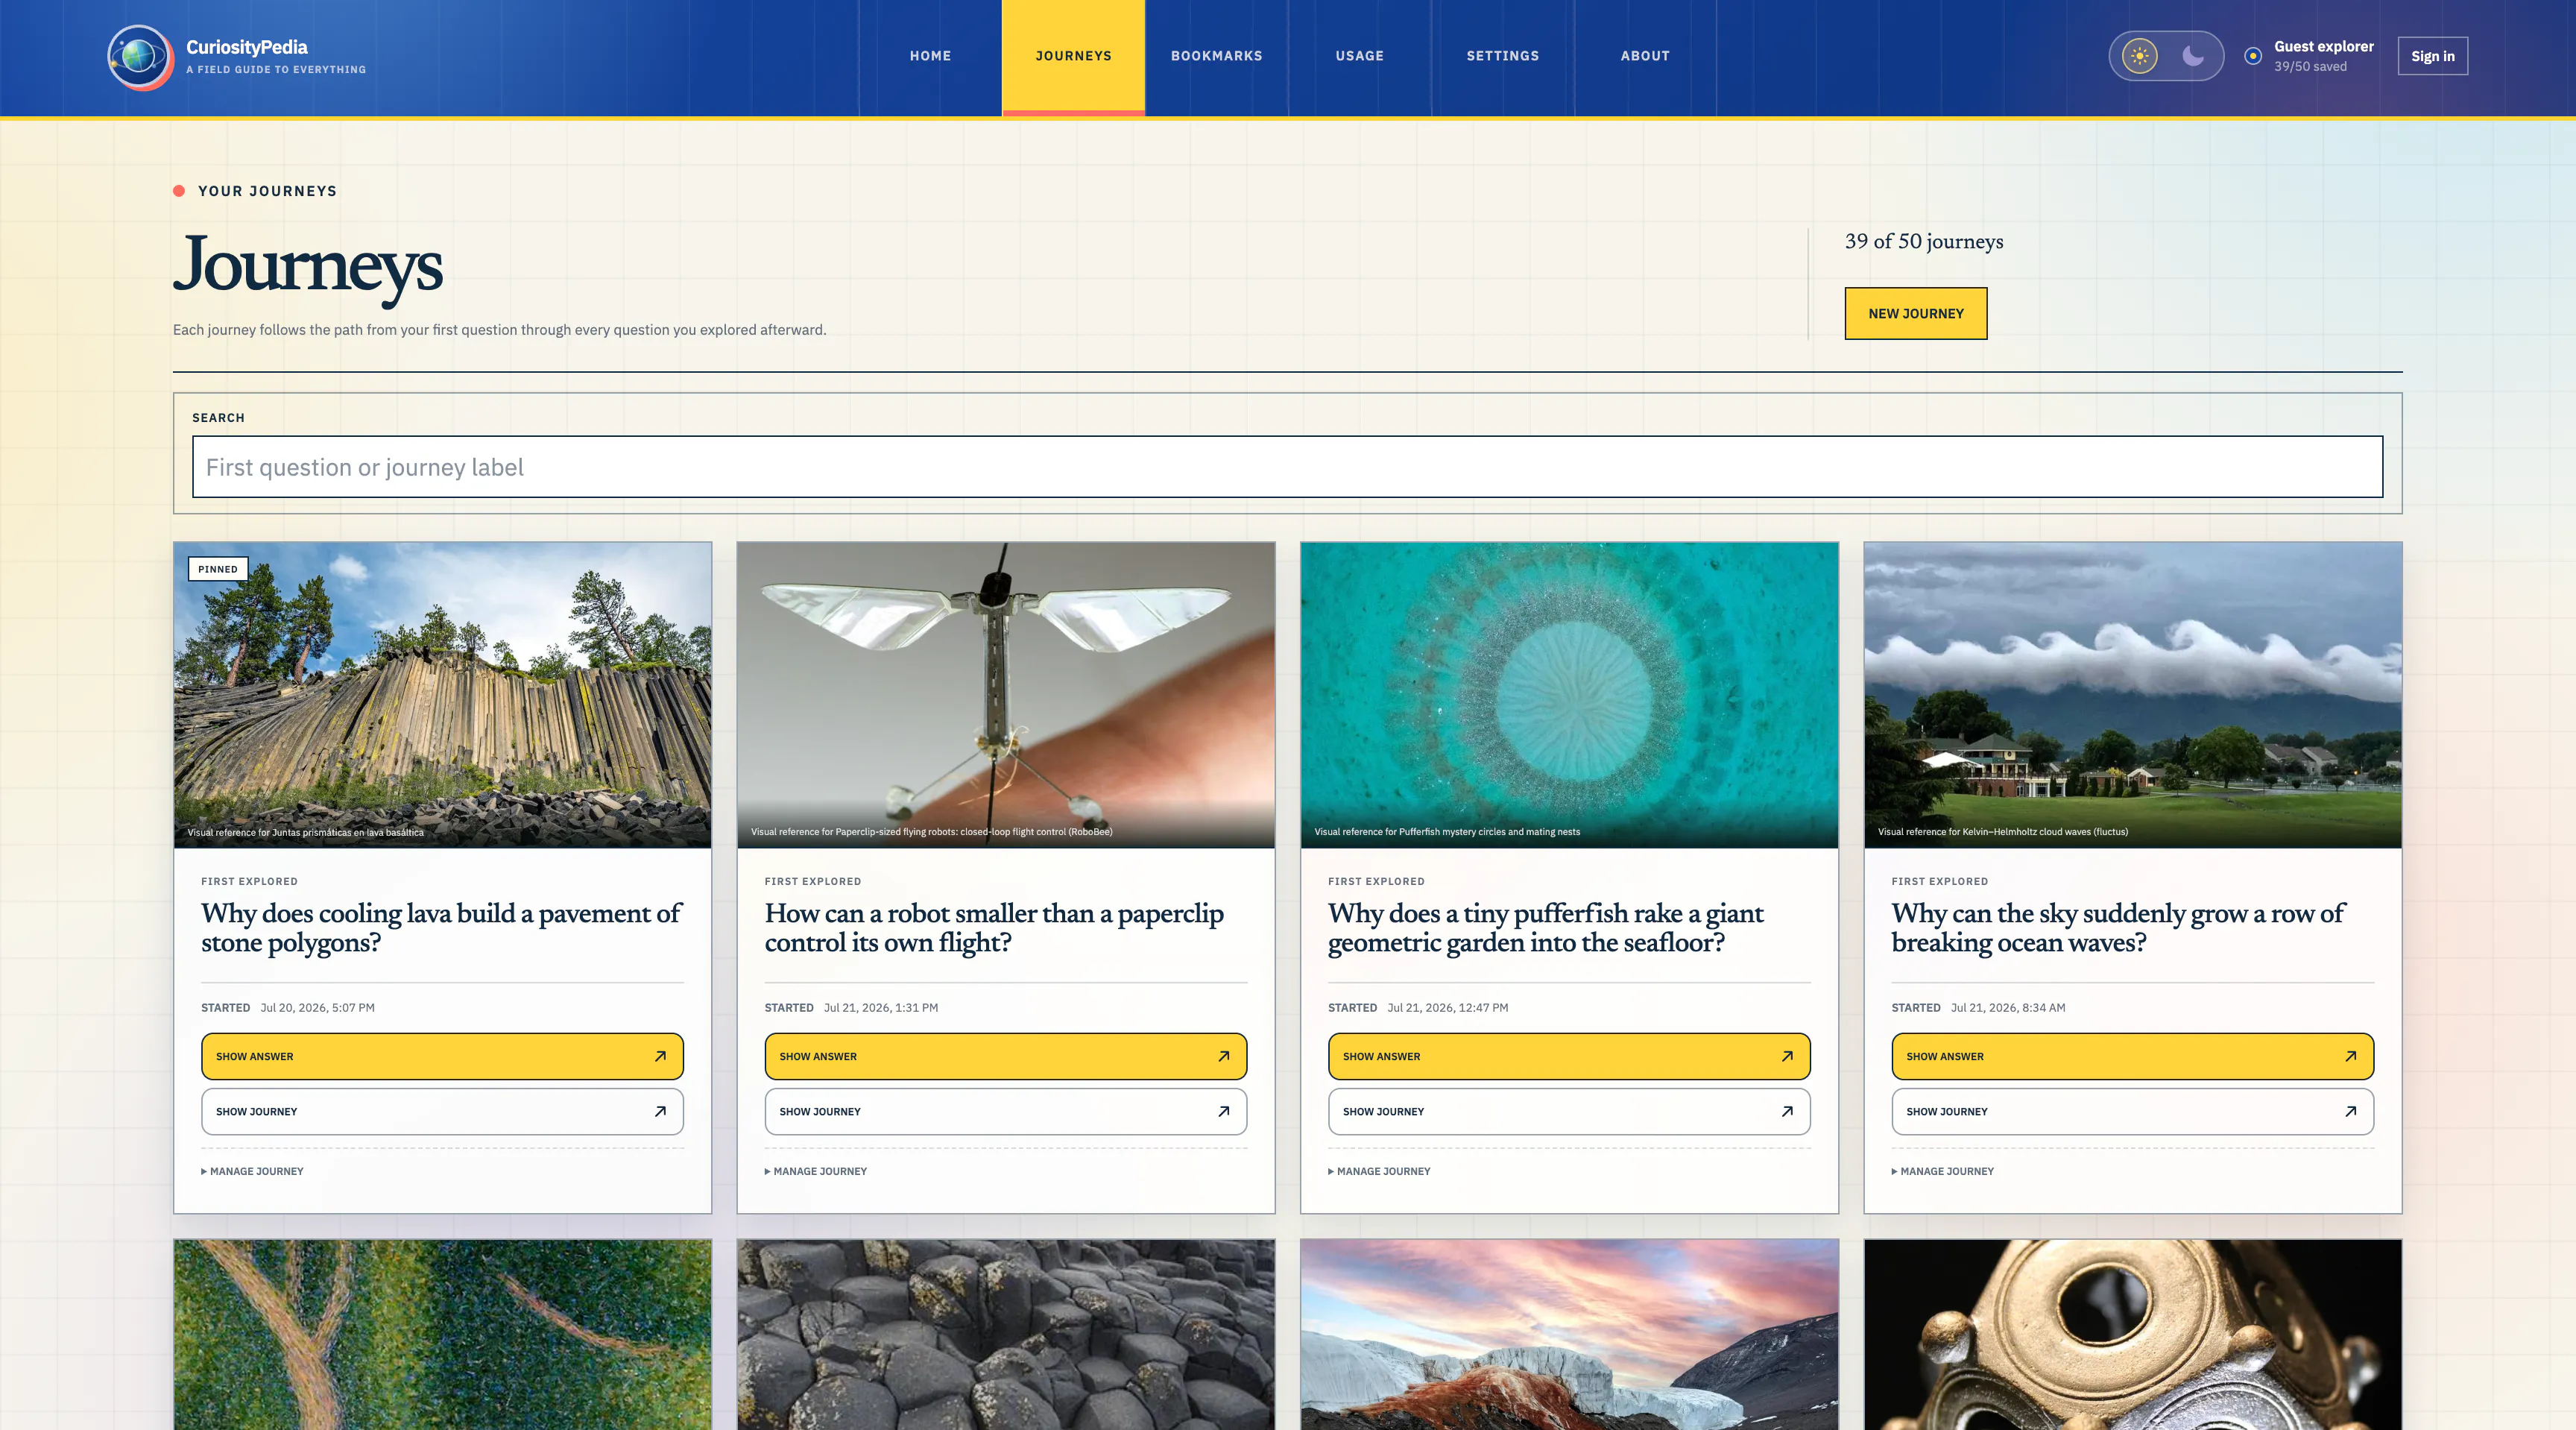Click 'Jul 21, 2026, 1:31 PM' start date
2576x1430 pixels.
point(881,1007)
